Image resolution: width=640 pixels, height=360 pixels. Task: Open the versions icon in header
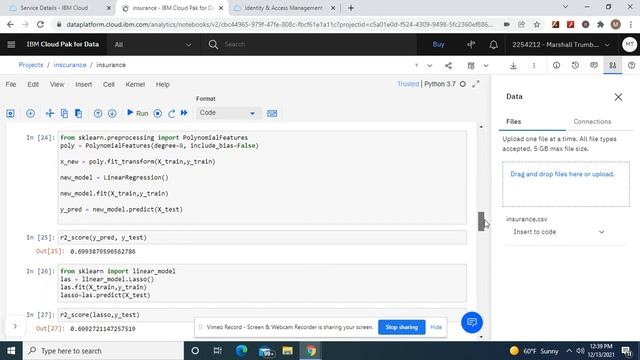(x=471, y=65)
